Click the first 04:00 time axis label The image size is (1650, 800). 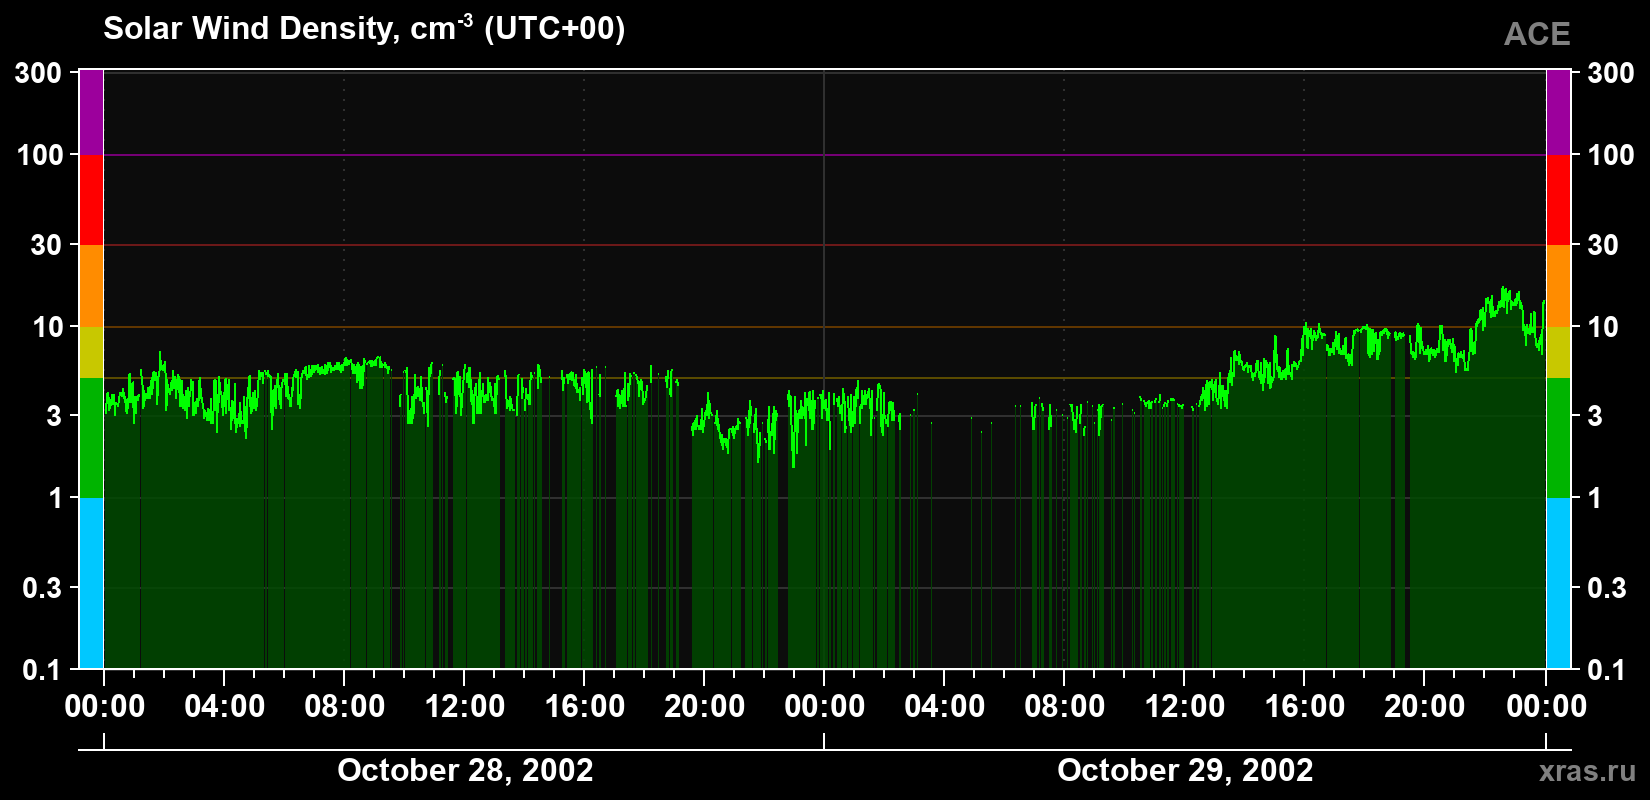(x=225, y=706)
